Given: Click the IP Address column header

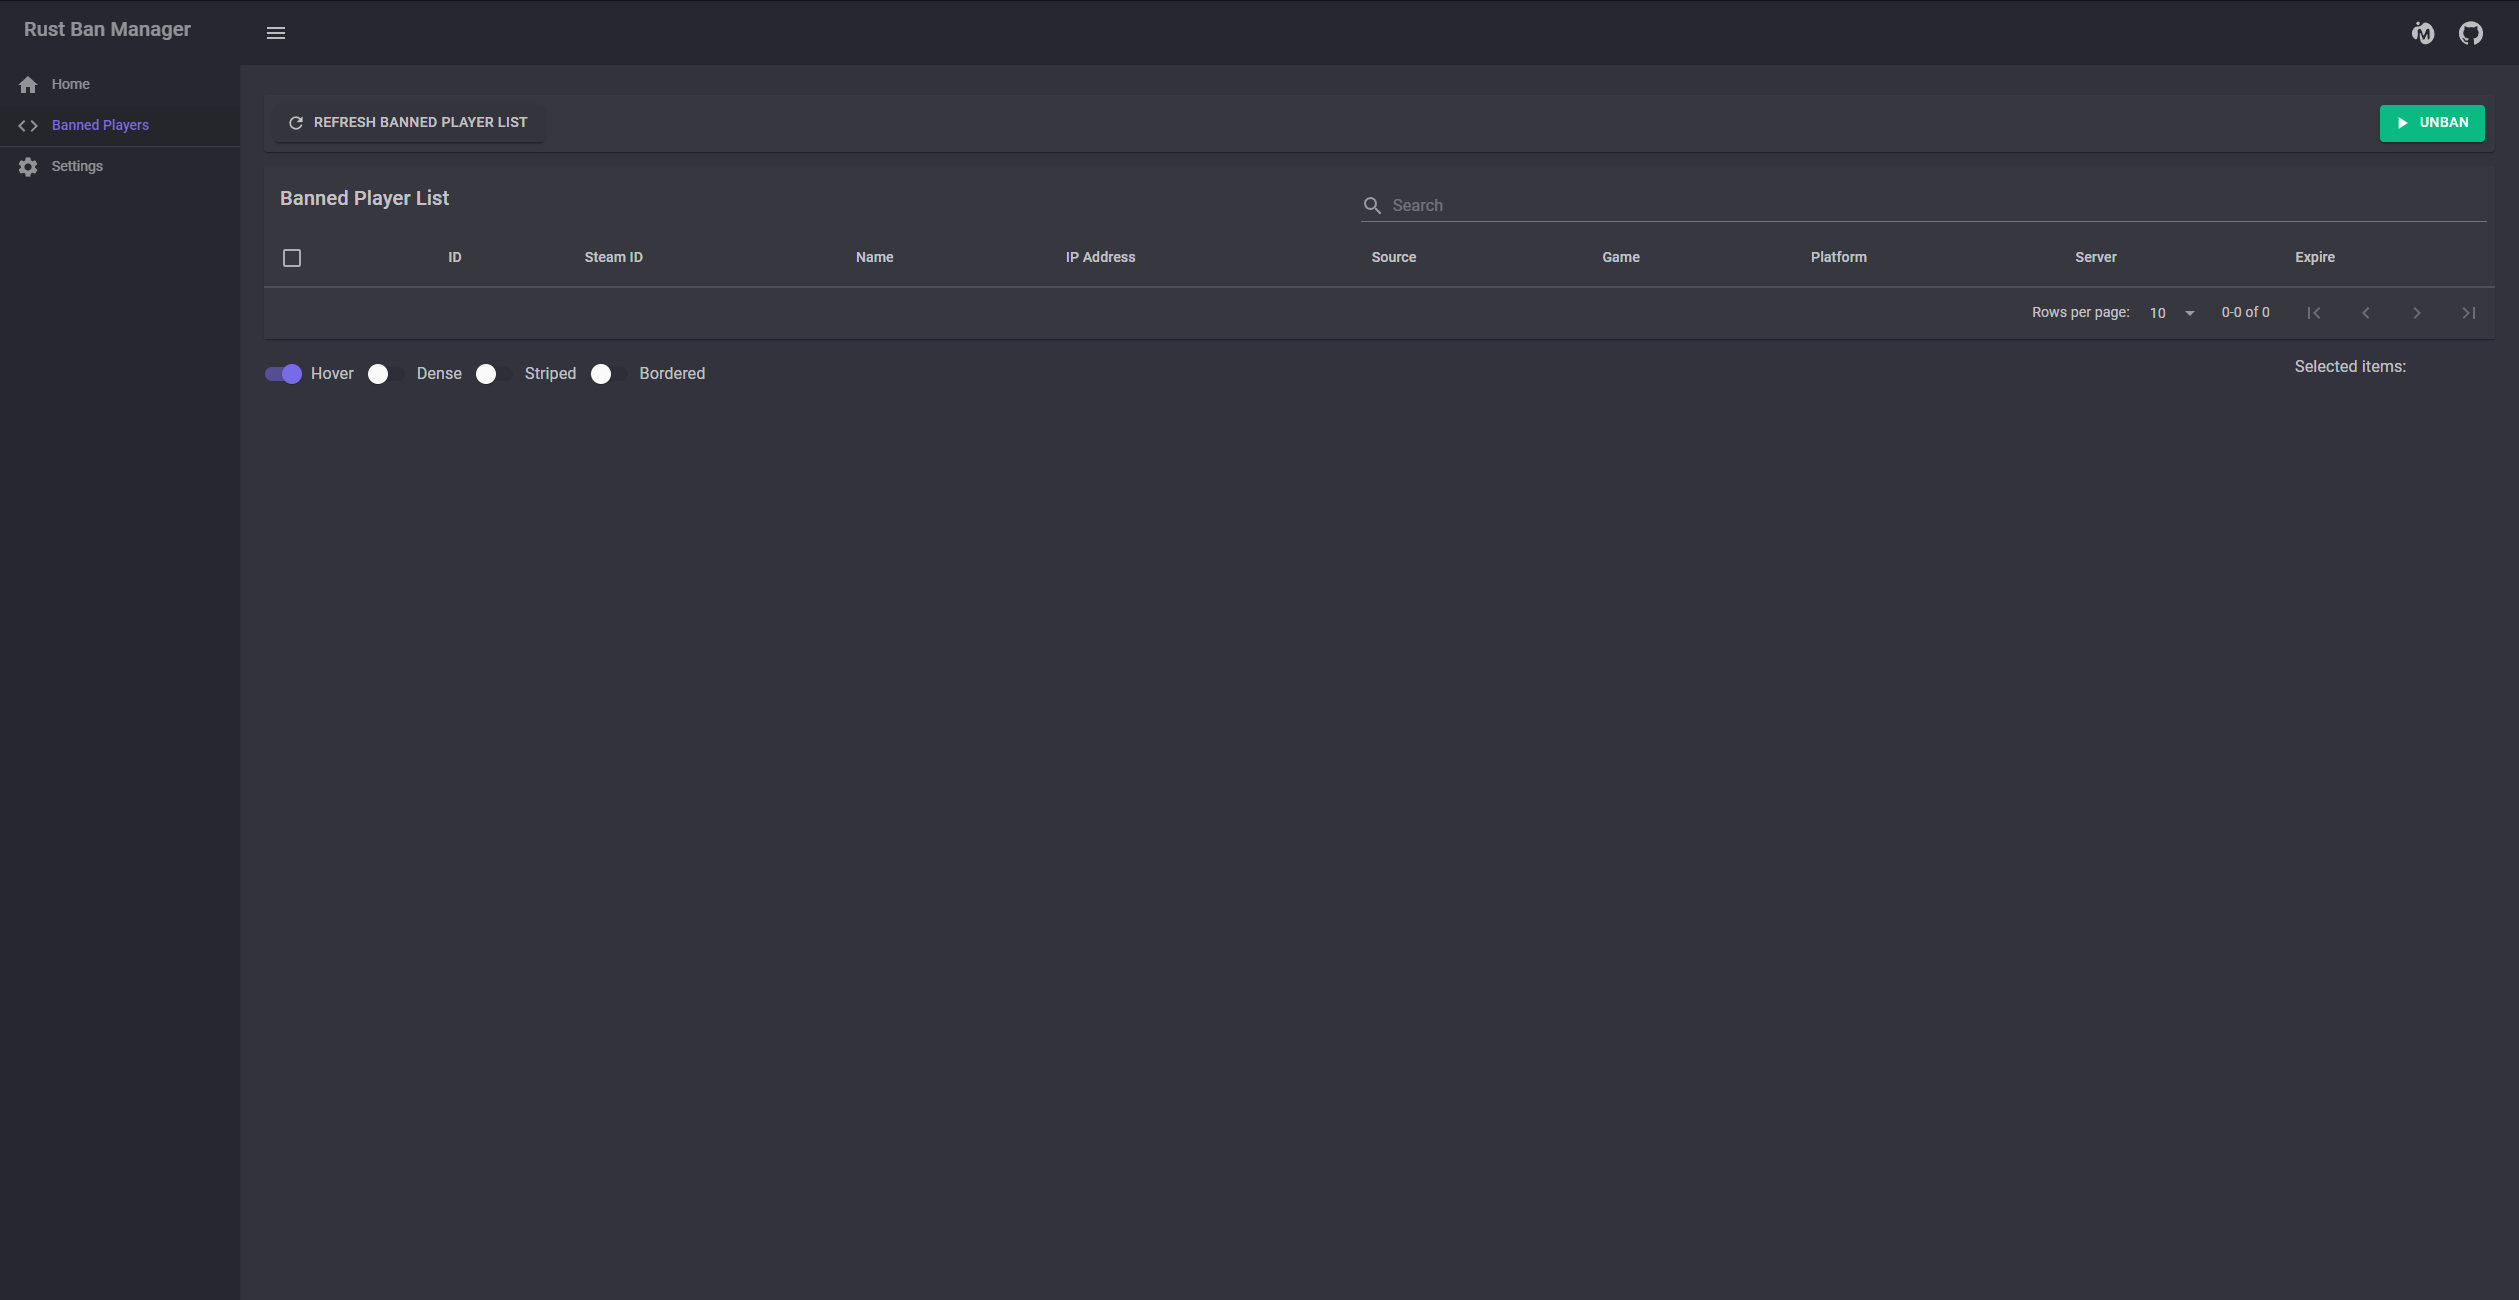Looking at the screenshot, I should pyautogui.click(x=1100, y=258).
